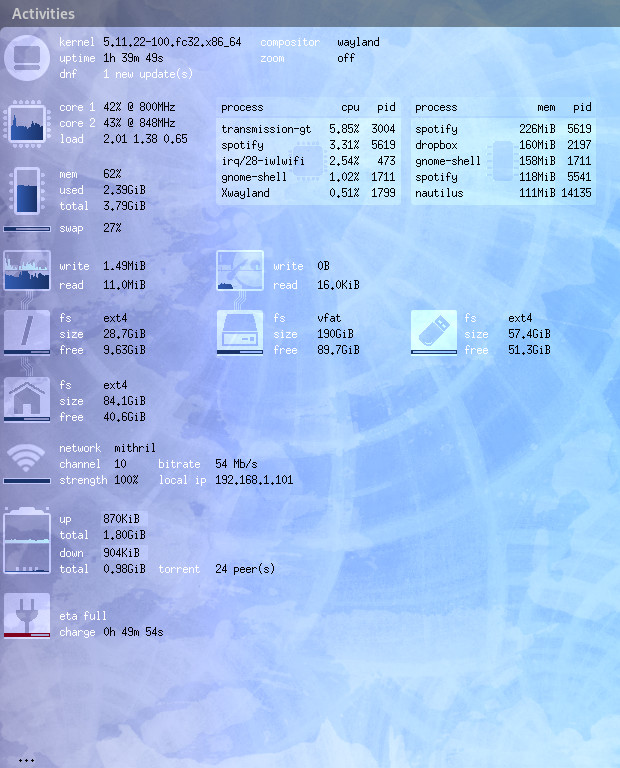The width and height of the screenshot is (620, 768).
Task: Click spotify 118MiB memory row
Action: click(503, 177)
